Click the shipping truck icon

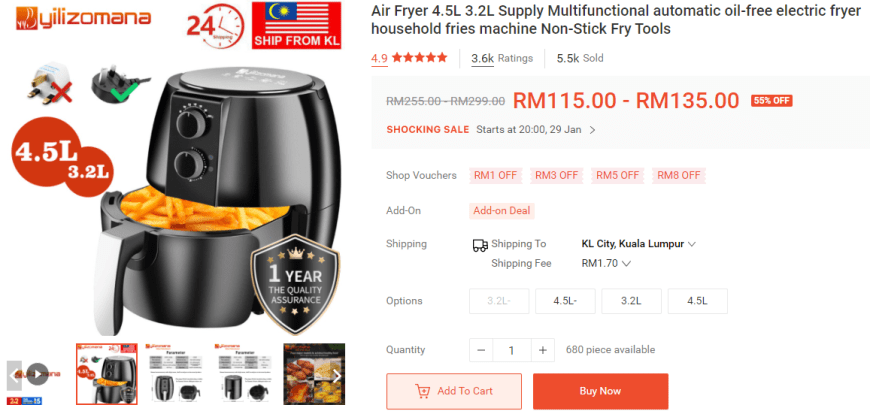[x=480, y=245]
